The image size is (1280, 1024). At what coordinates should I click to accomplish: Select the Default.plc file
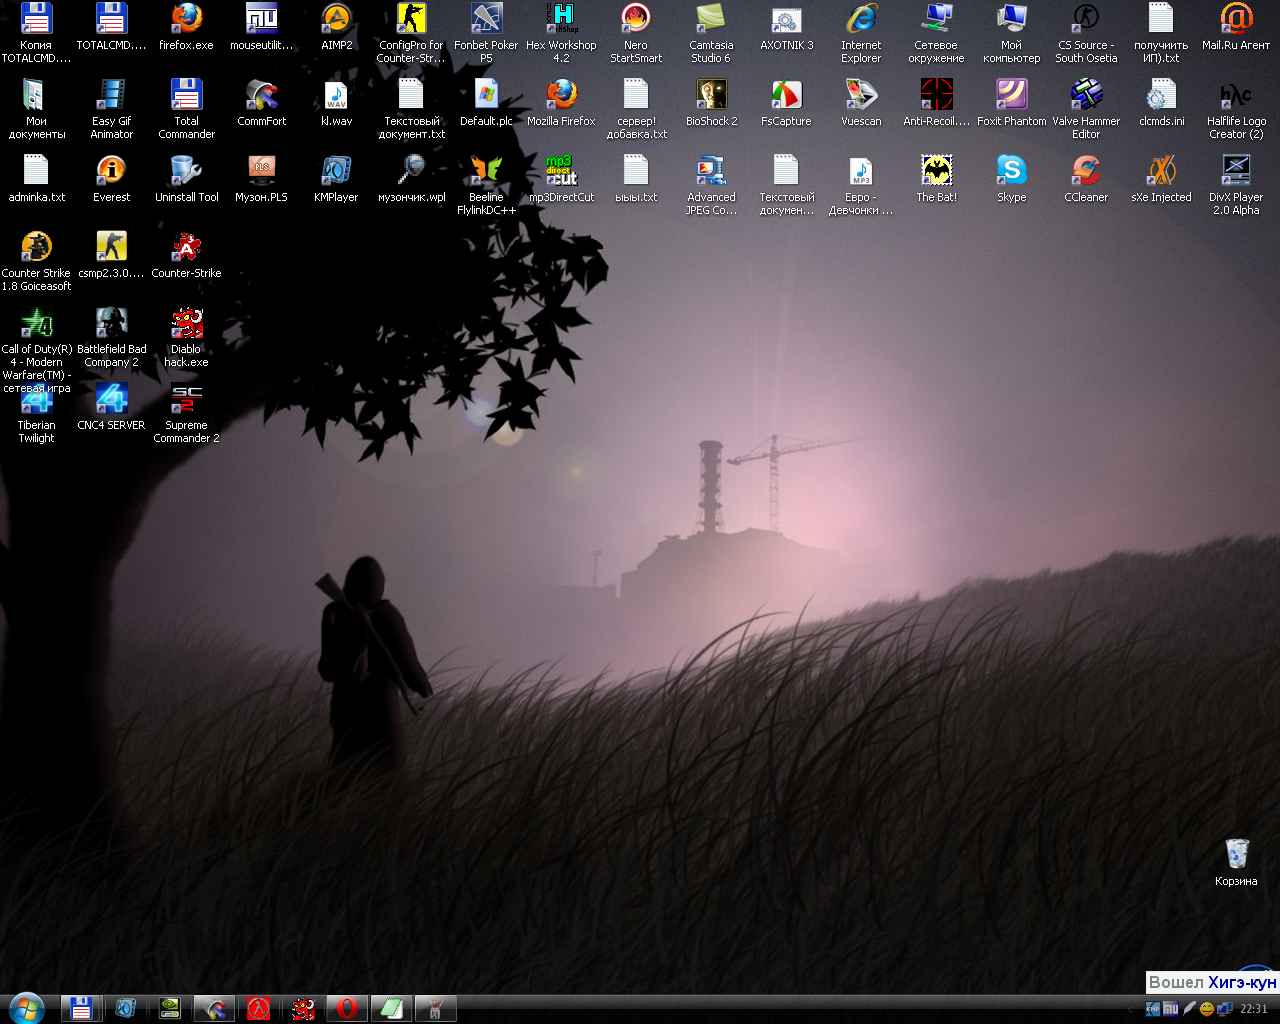pyautogui.click(x=486, y=103)
